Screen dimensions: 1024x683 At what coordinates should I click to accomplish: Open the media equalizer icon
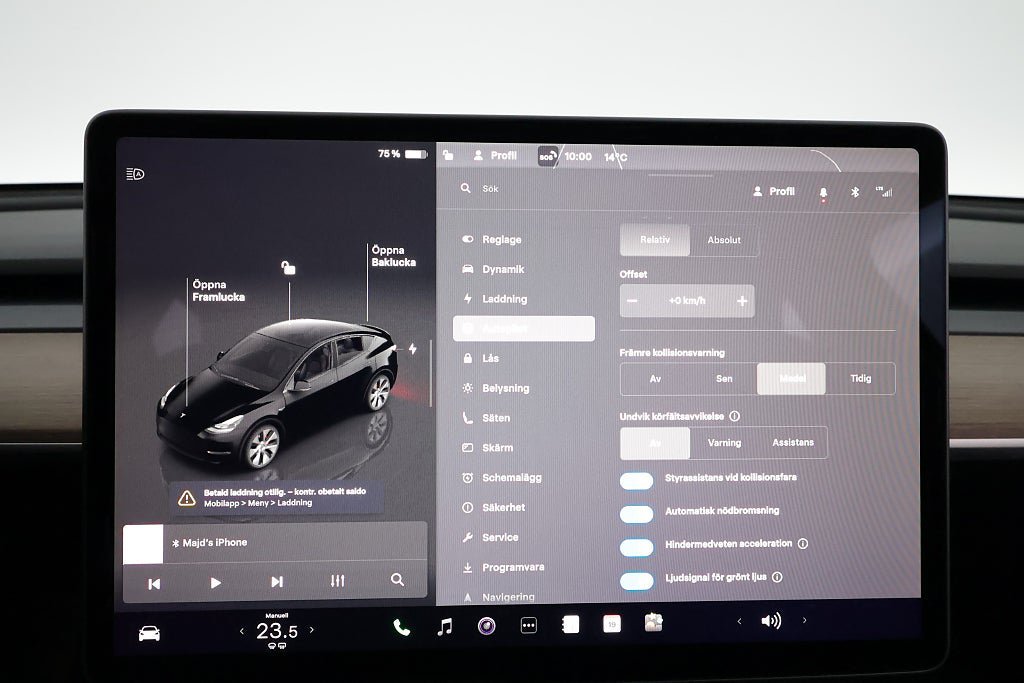[x=337, y=581]
